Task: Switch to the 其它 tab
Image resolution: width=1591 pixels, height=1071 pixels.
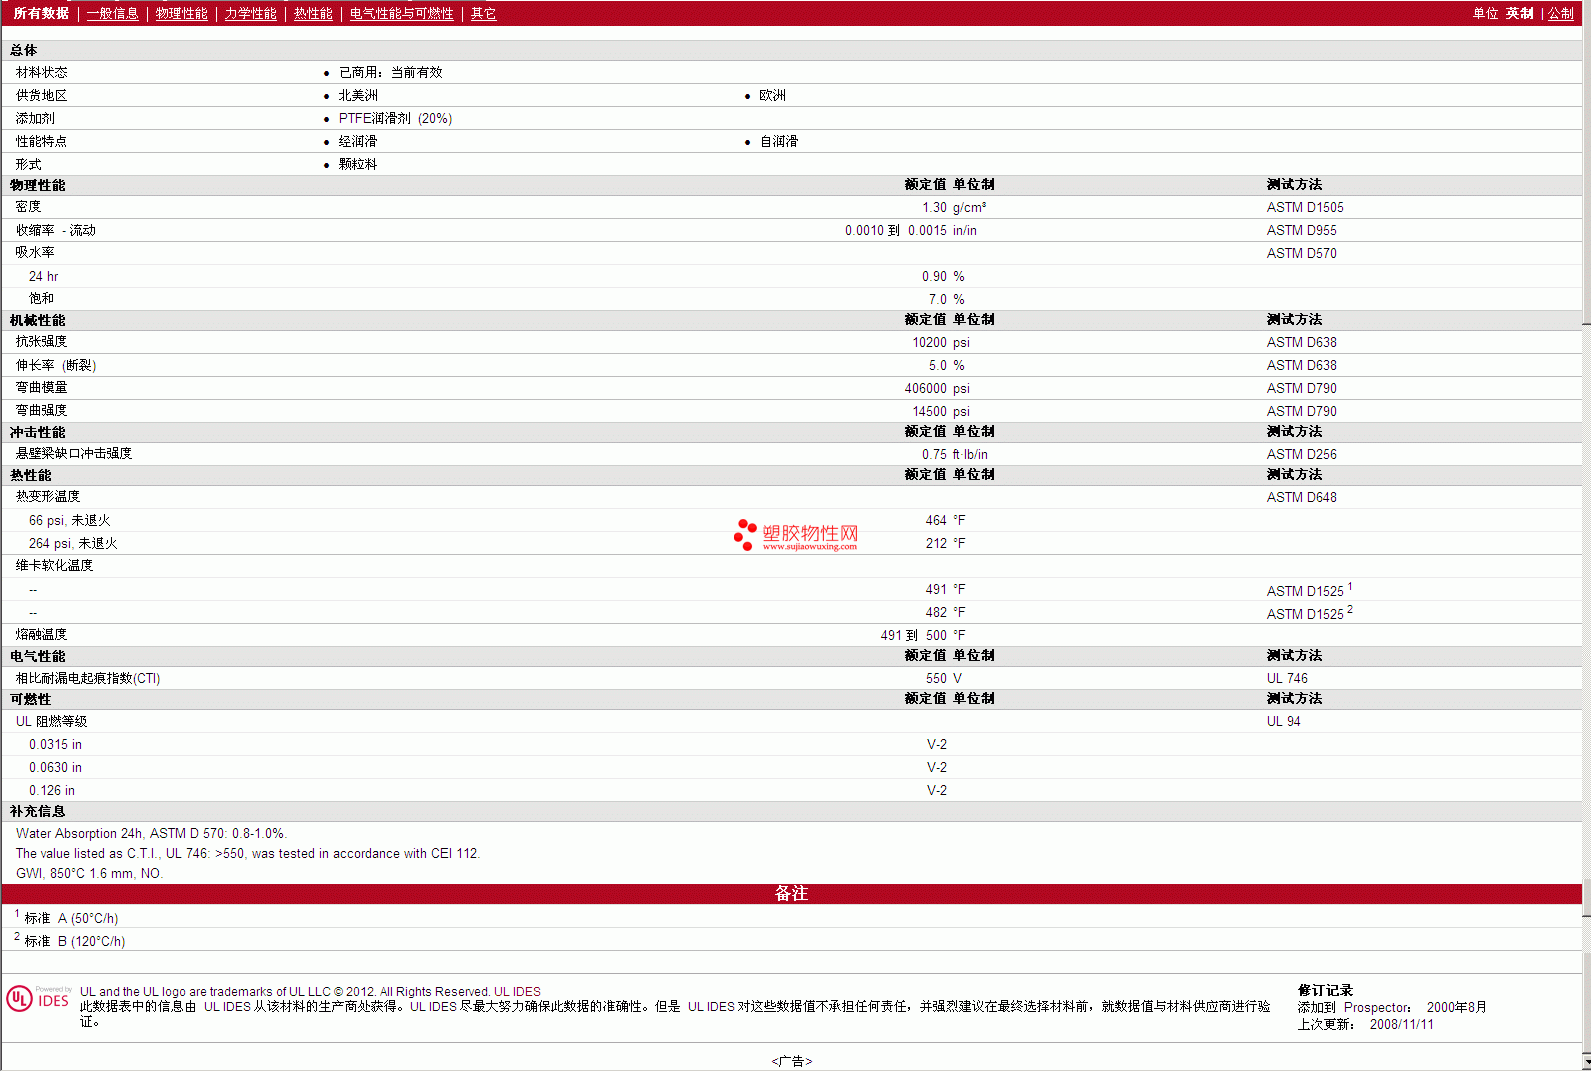Action: click(x=483, y=13)
